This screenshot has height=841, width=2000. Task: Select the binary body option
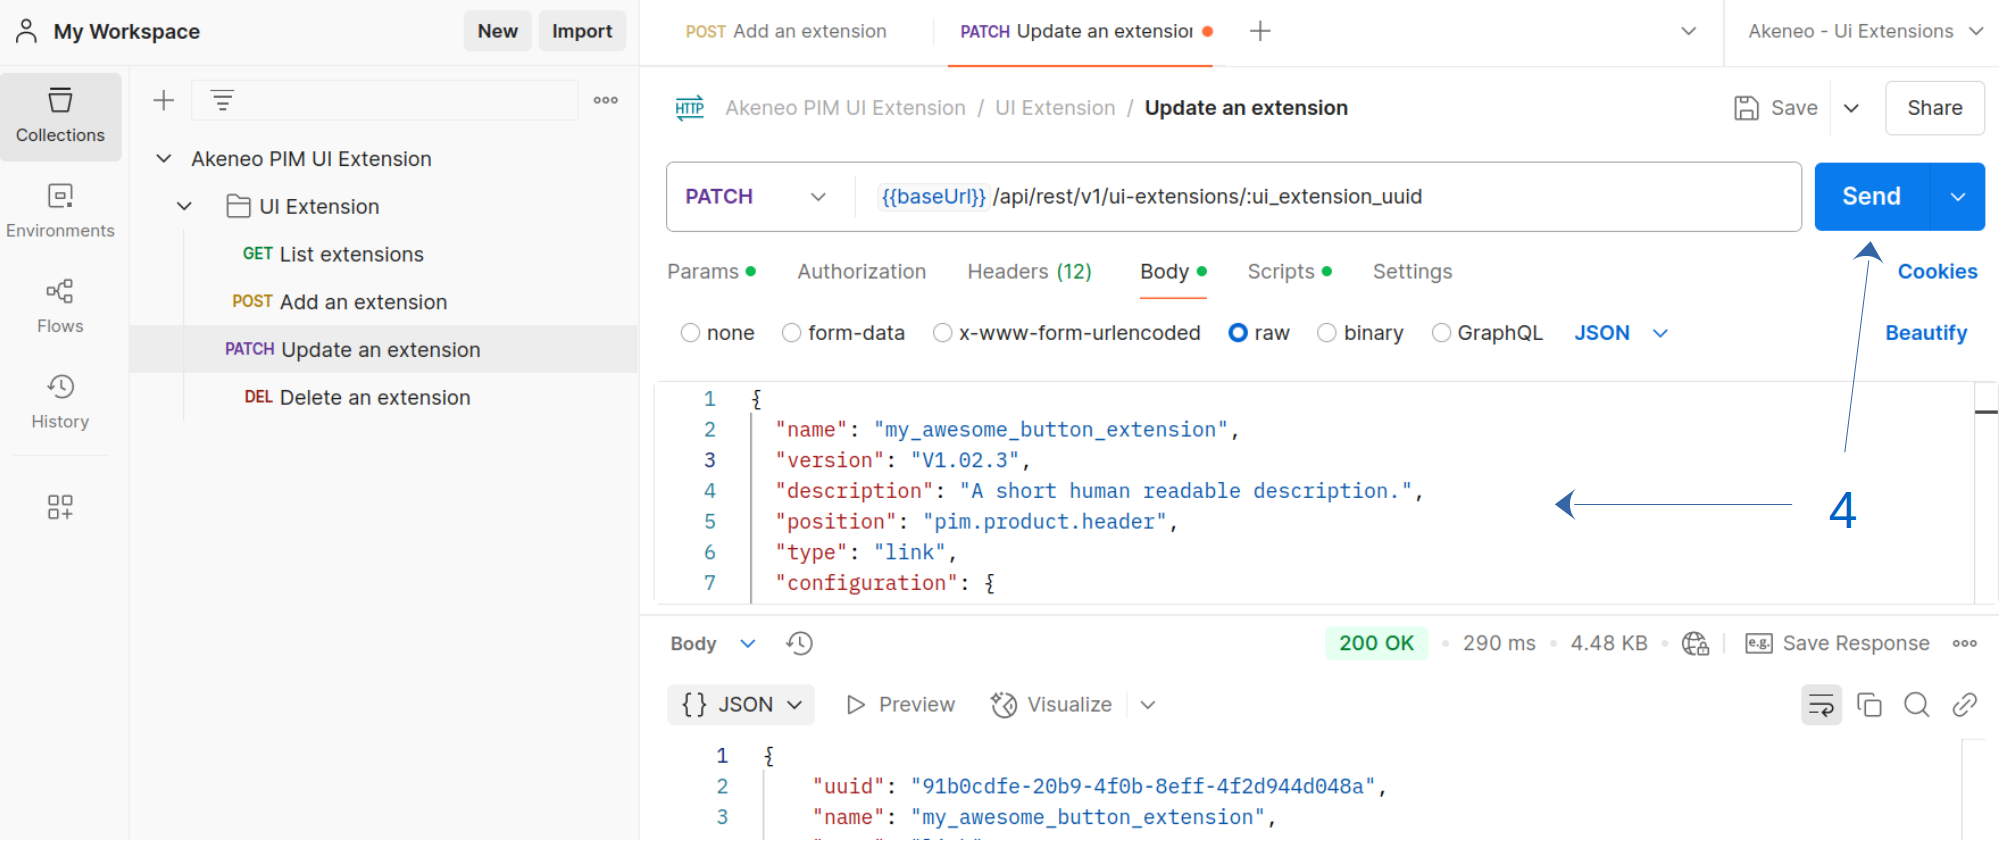click(1327, 333)
